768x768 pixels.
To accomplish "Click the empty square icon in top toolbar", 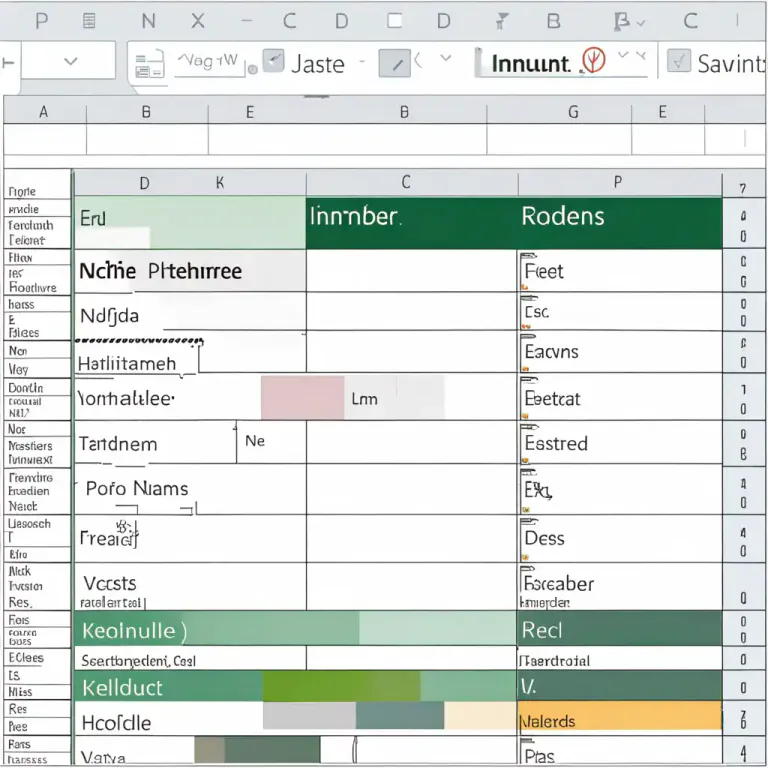I will tap(395, 21).
